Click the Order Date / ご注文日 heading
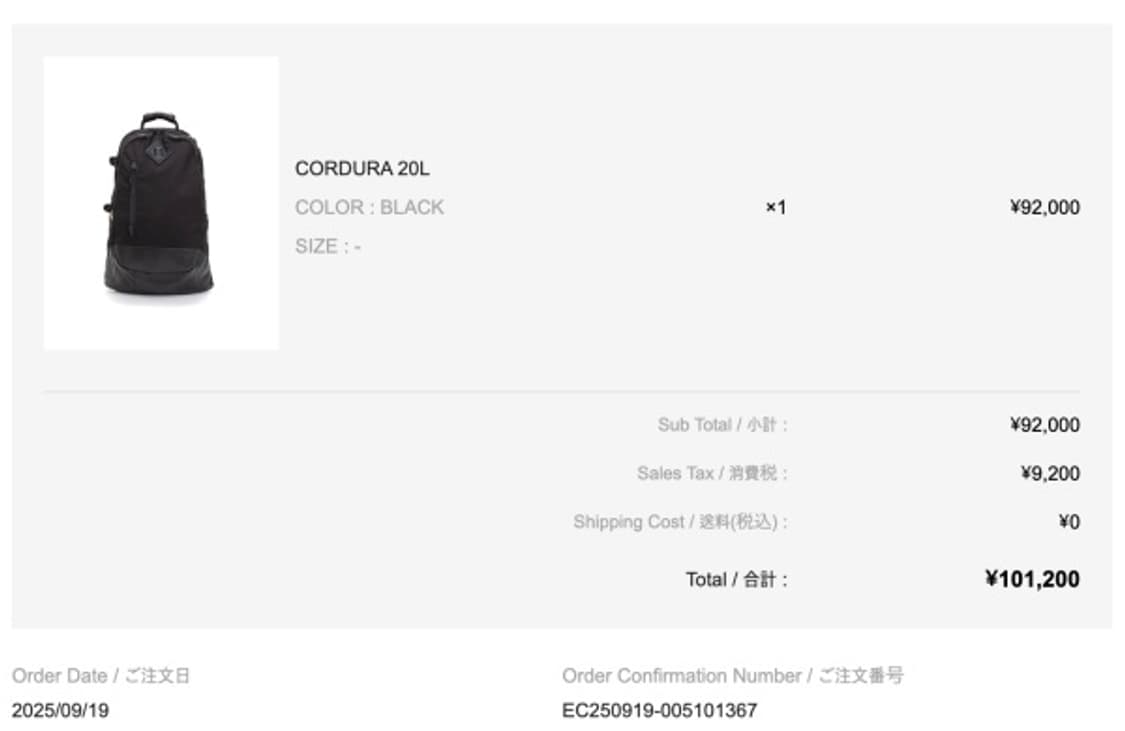Image resolution: width=1125 pixels, height=731 pixels. tap(101, 676)
